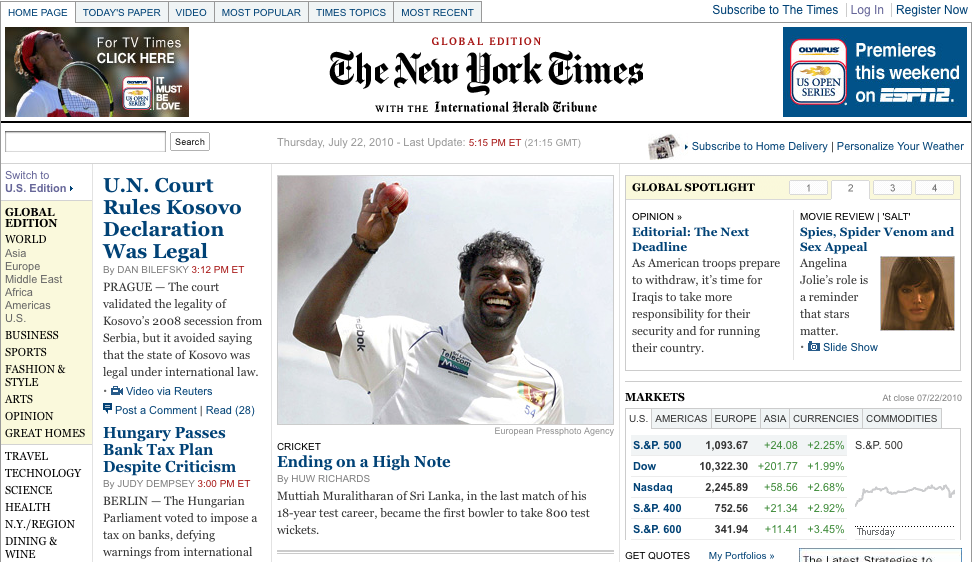Open the Arts section
The image size is (974, 562).
pyautogui.click(x=19, y=399)
